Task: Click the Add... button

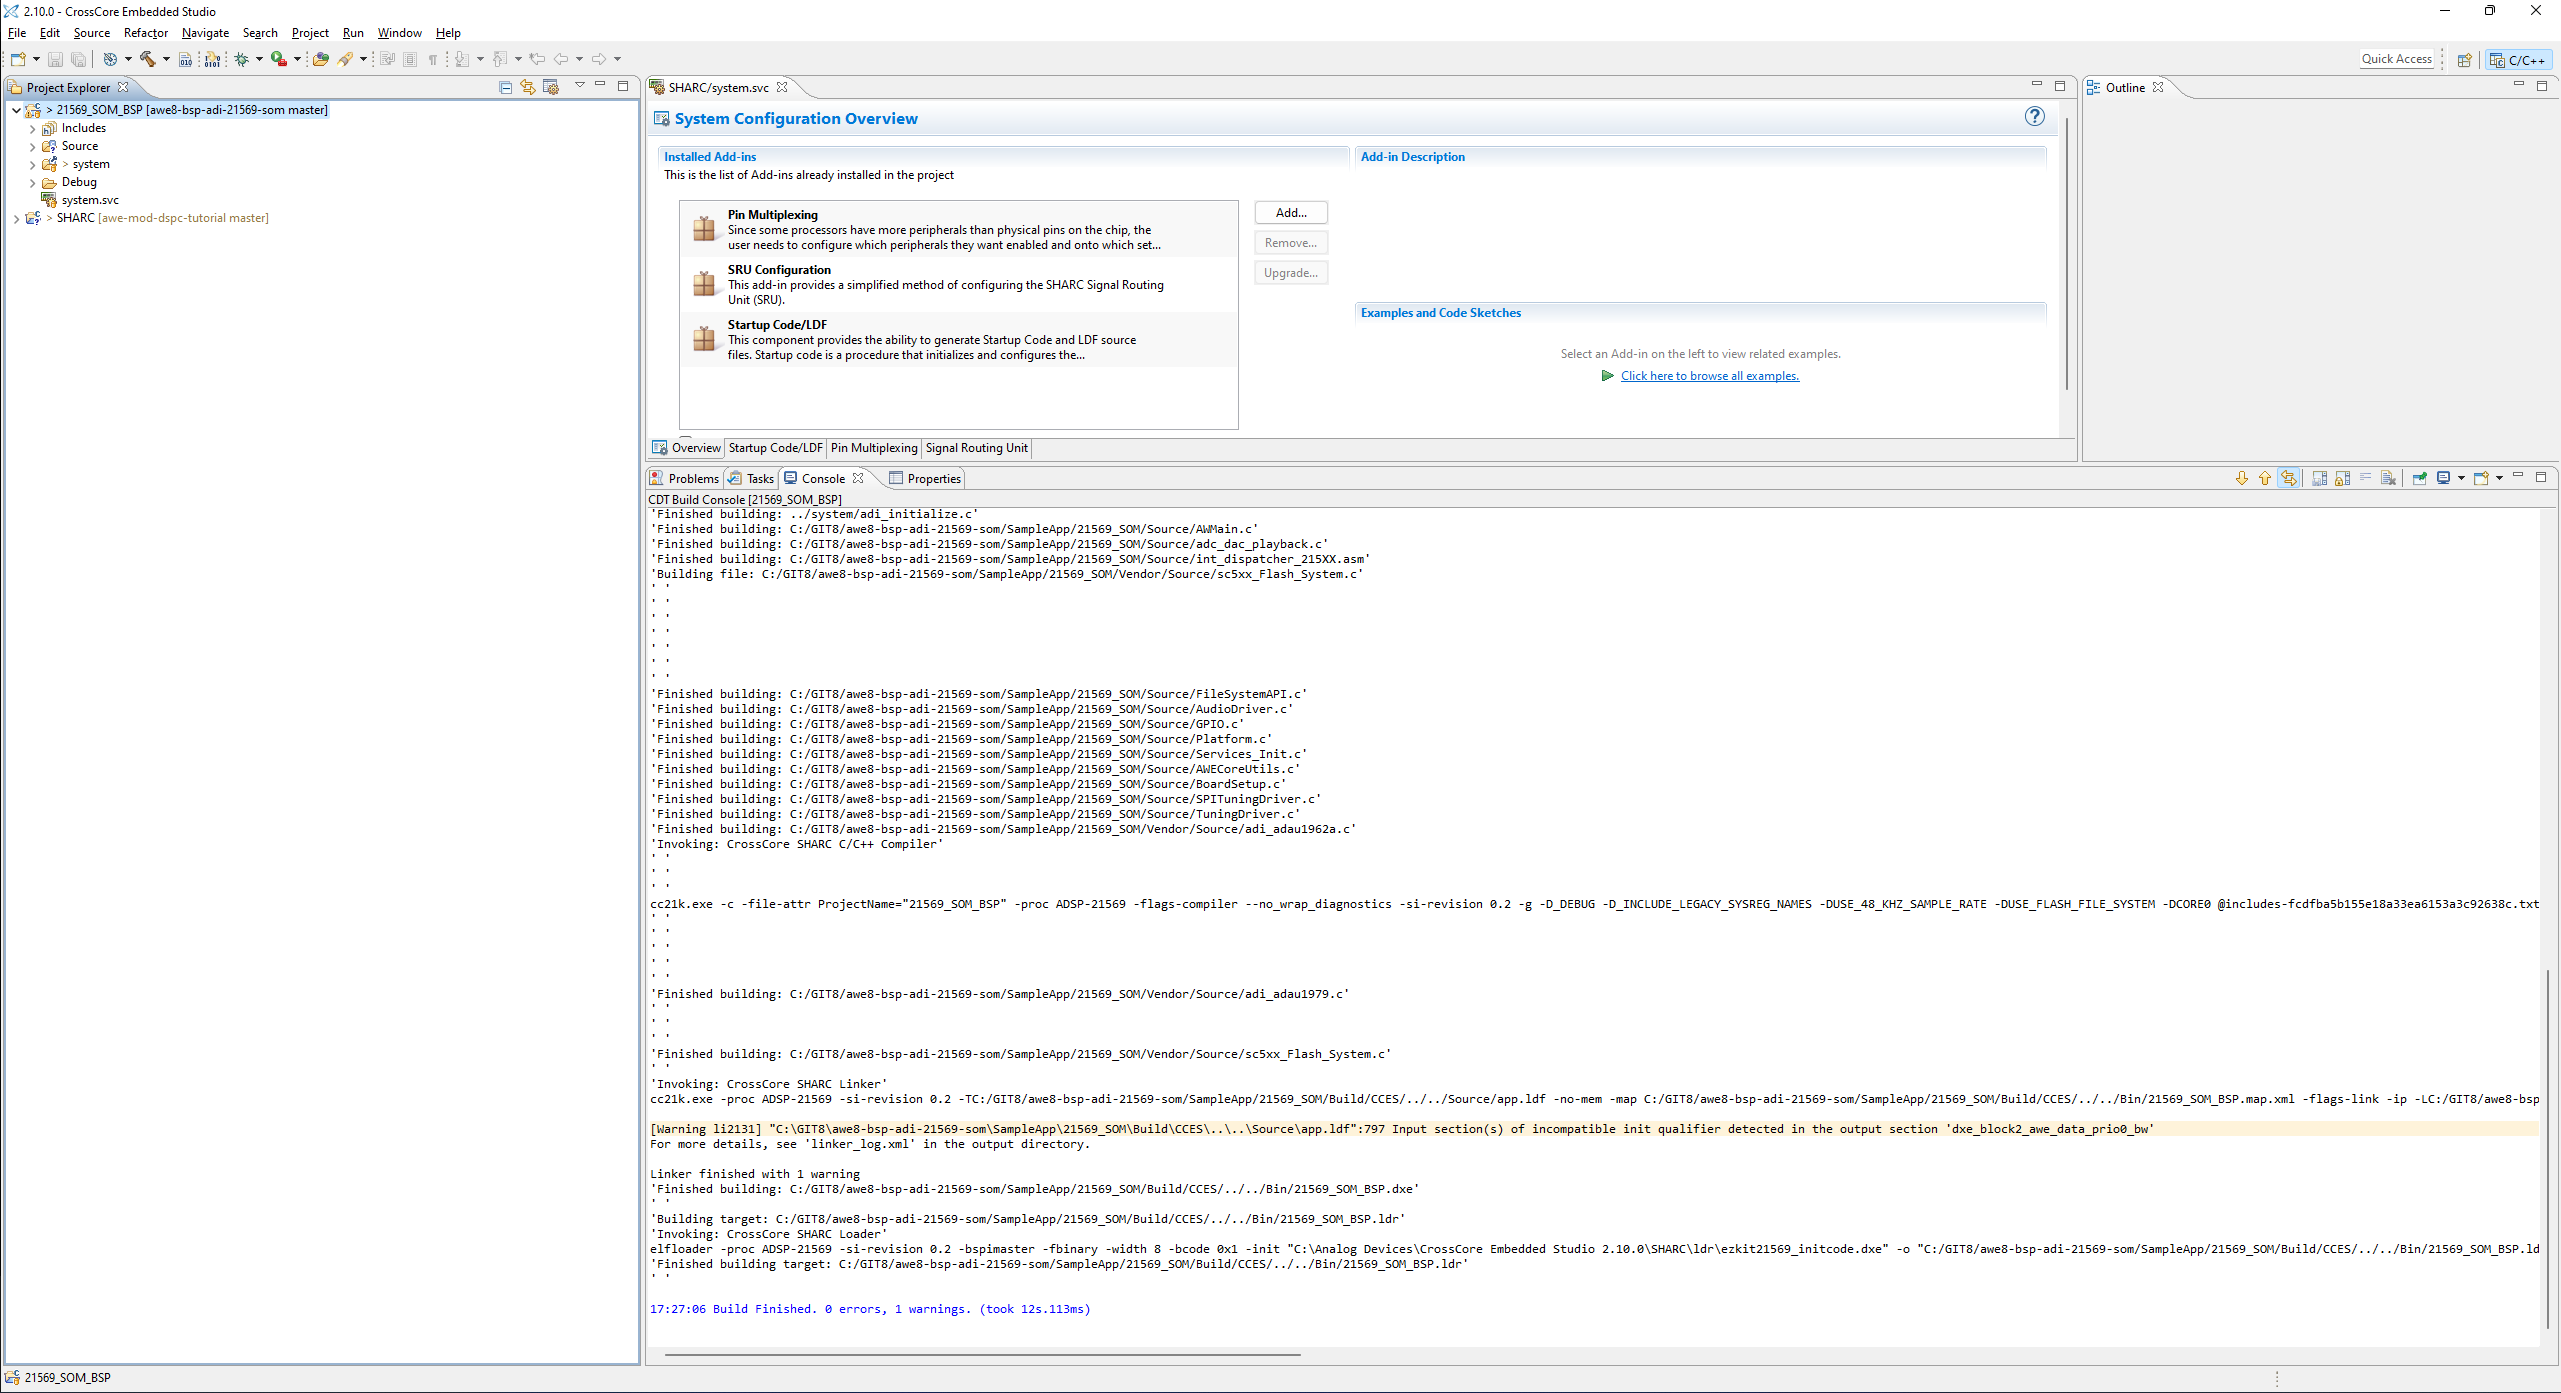Action: [1290, 213]
